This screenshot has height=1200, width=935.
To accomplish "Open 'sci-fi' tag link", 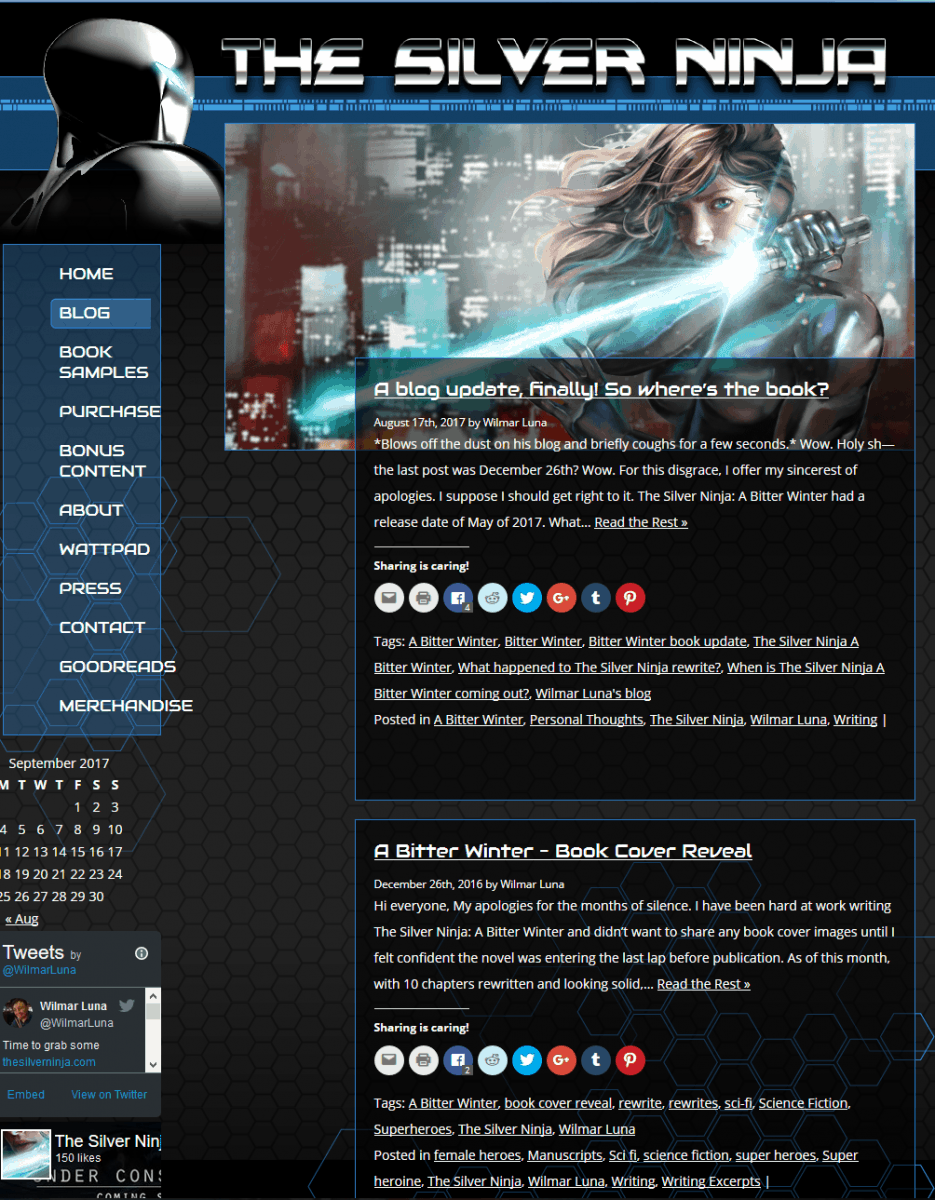I will pos(738,1103).
